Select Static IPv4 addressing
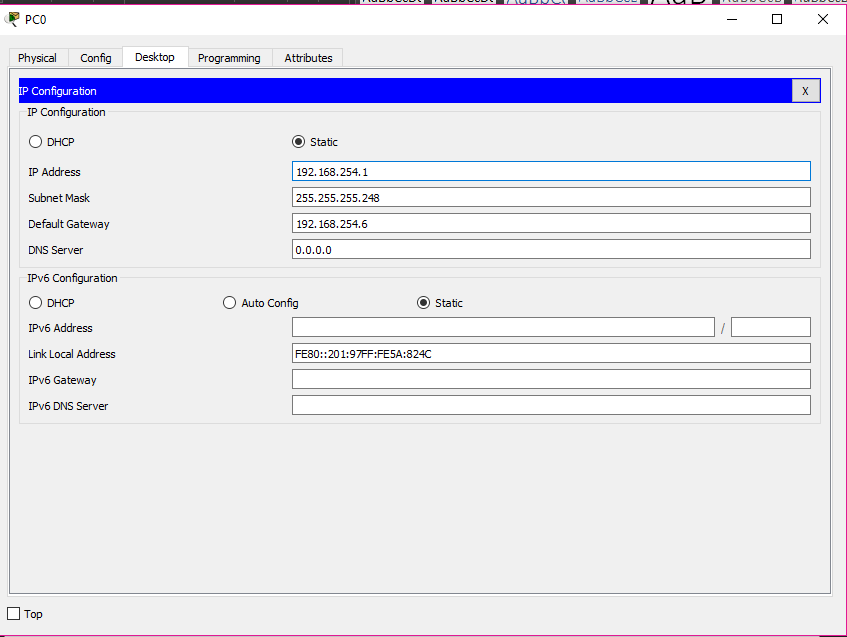This screenshot has height=637, width=847. click(298, 142)
